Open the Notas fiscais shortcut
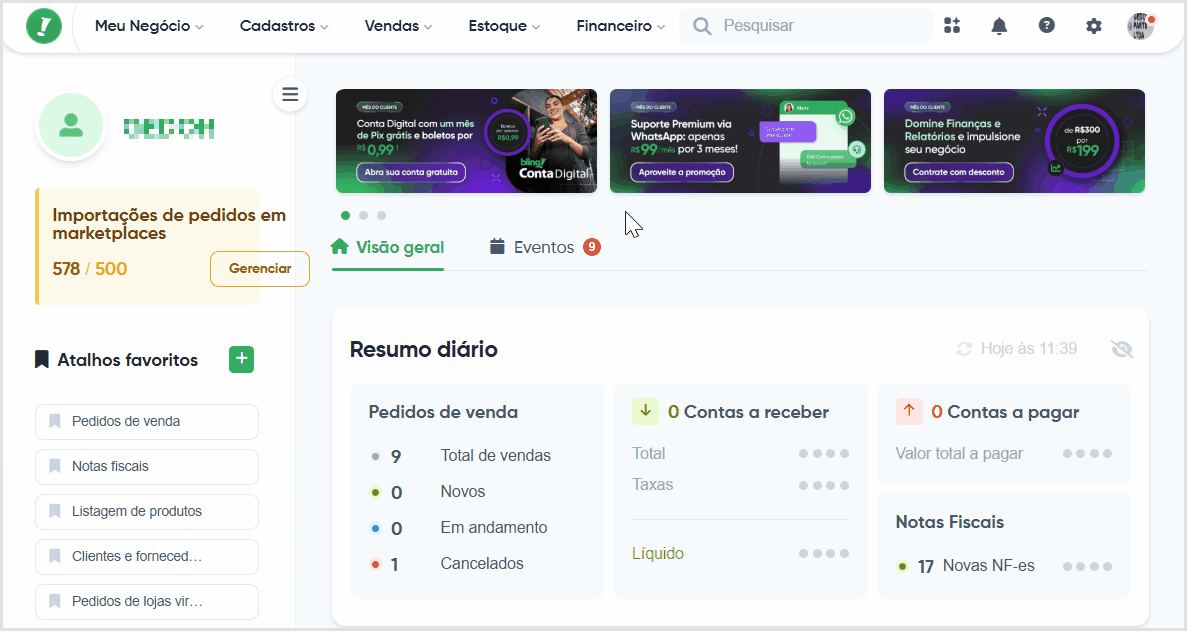 tap(147, 467)
